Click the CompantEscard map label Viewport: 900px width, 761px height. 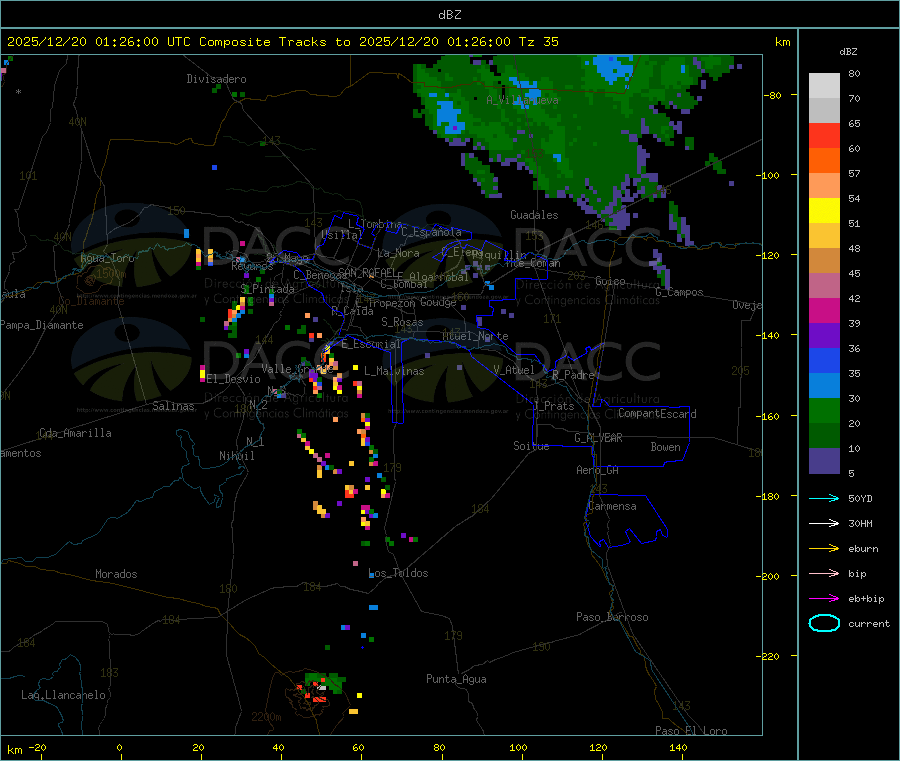[657, 414]
